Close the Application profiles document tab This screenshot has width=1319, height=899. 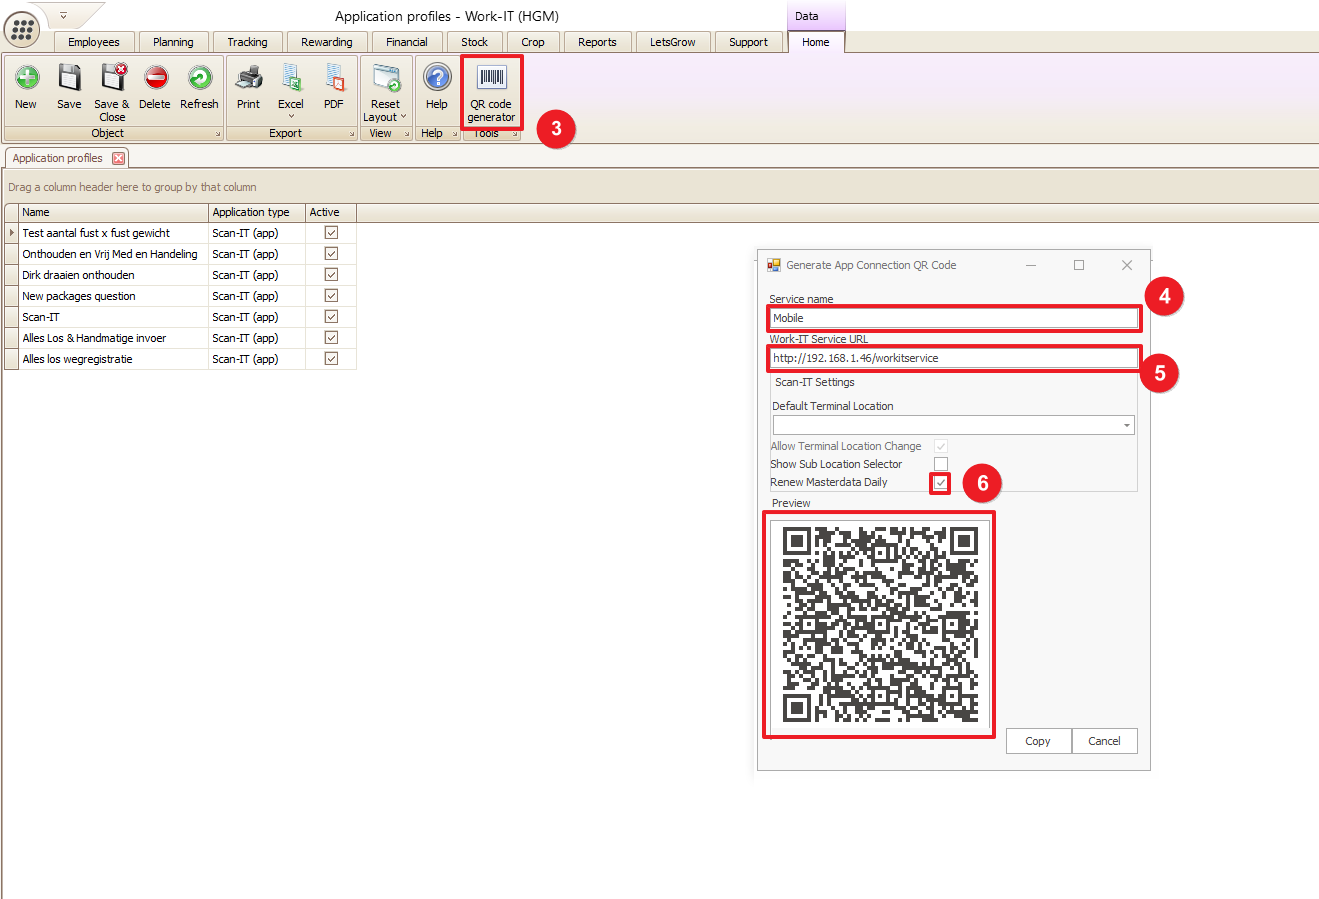[118, 158]
